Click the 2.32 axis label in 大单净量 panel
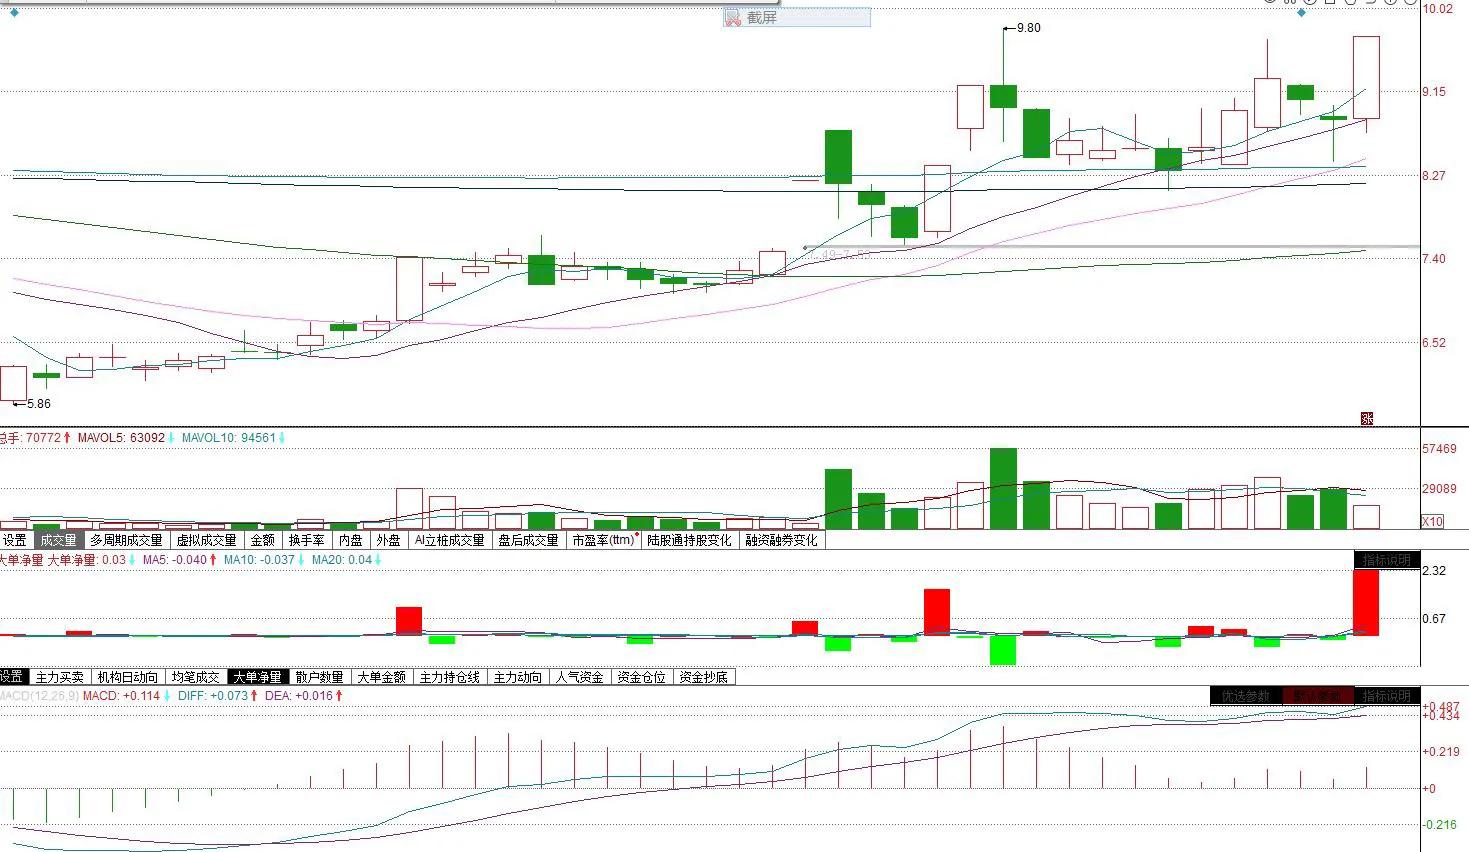Viewport: 1469px width, 852px height. point(1434,571)
